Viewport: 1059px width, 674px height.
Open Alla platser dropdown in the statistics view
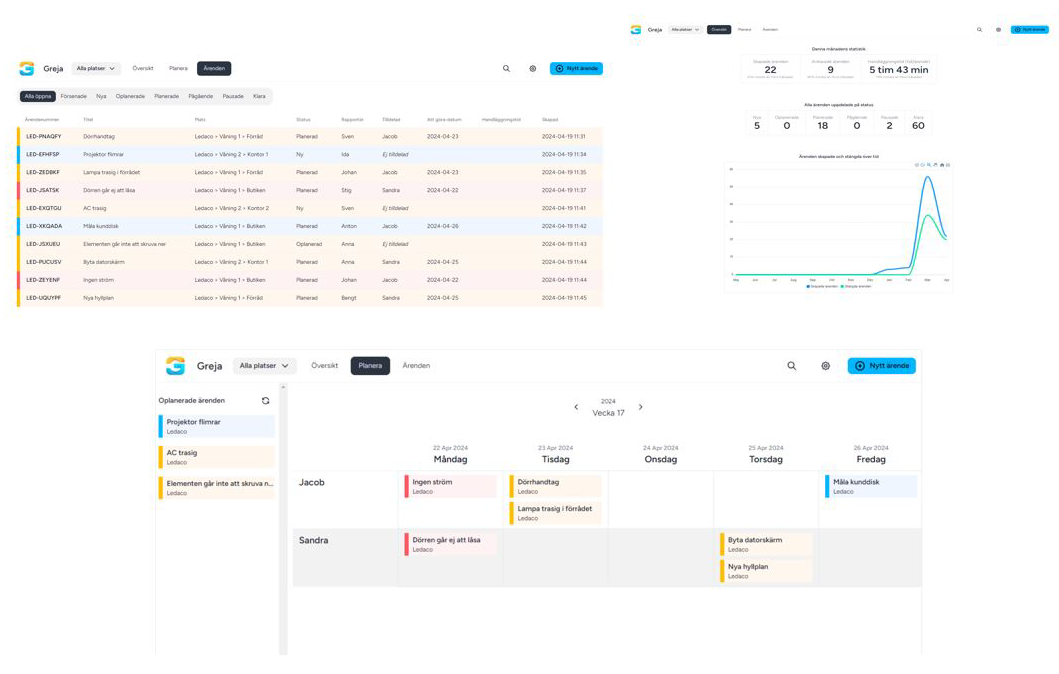[685, 30]
